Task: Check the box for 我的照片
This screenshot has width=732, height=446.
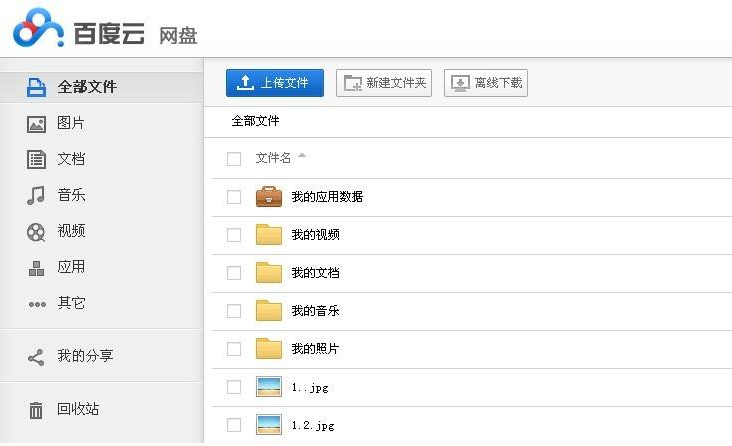Action: [x=234, y=349]
